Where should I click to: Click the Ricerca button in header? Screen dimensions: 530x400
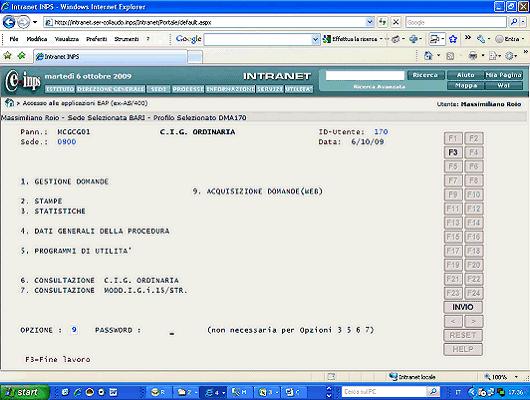point(425,75)
